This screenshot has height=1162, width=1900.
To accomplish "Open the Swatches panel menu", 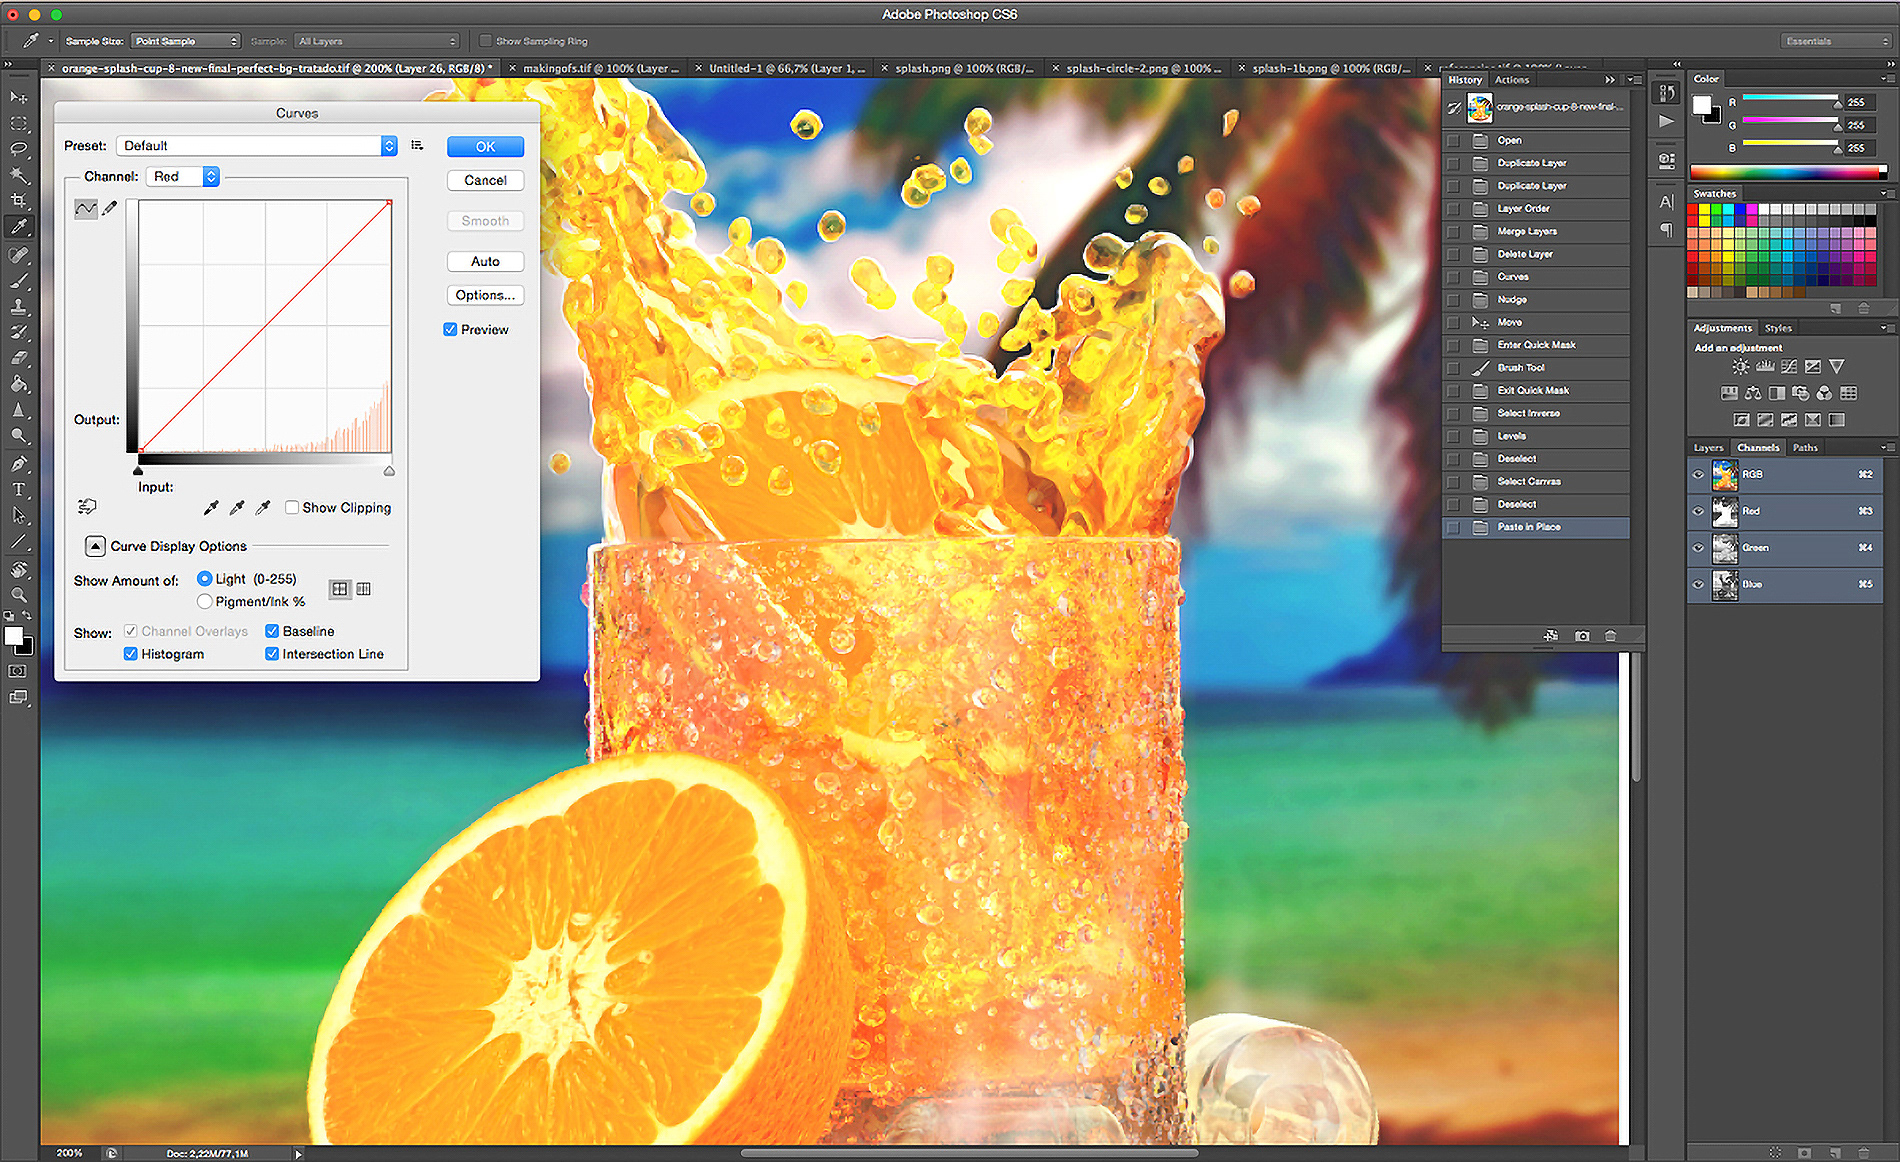I will click(x=1886, y=194).
